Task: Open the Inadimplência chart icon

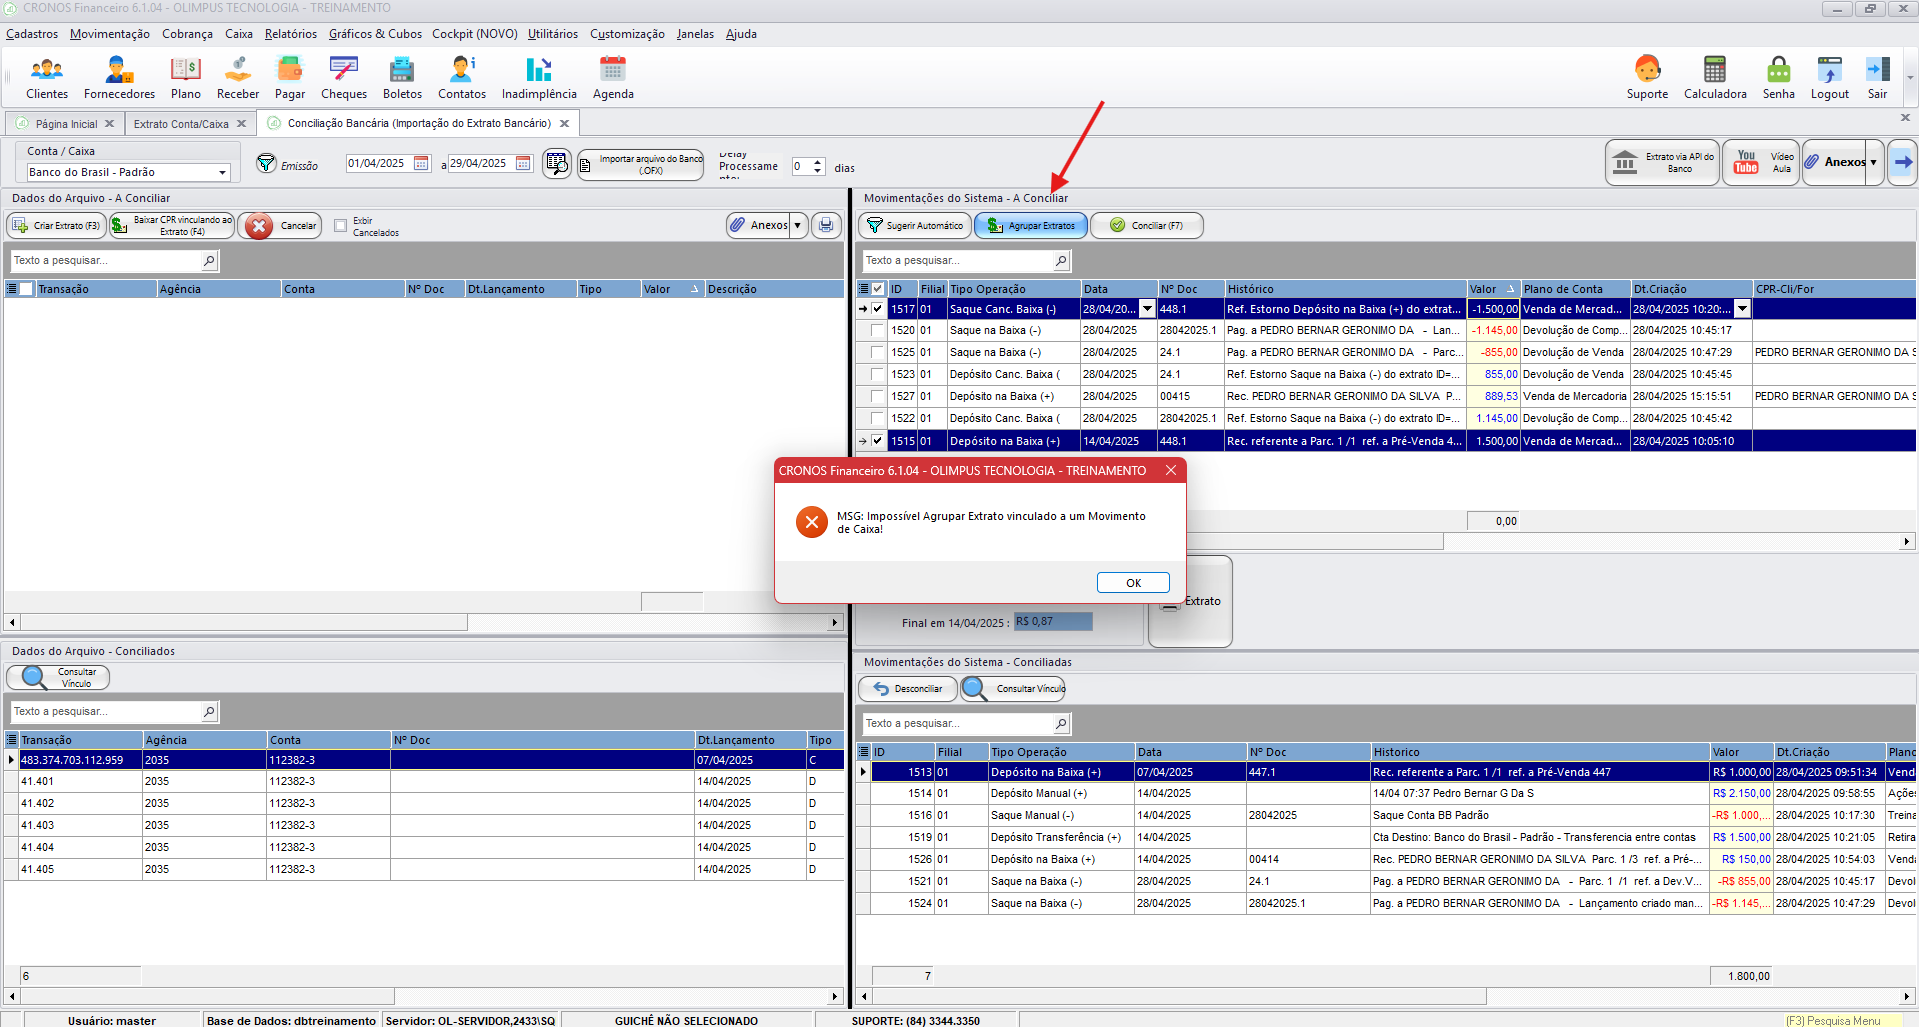Action: coord(539,78)
